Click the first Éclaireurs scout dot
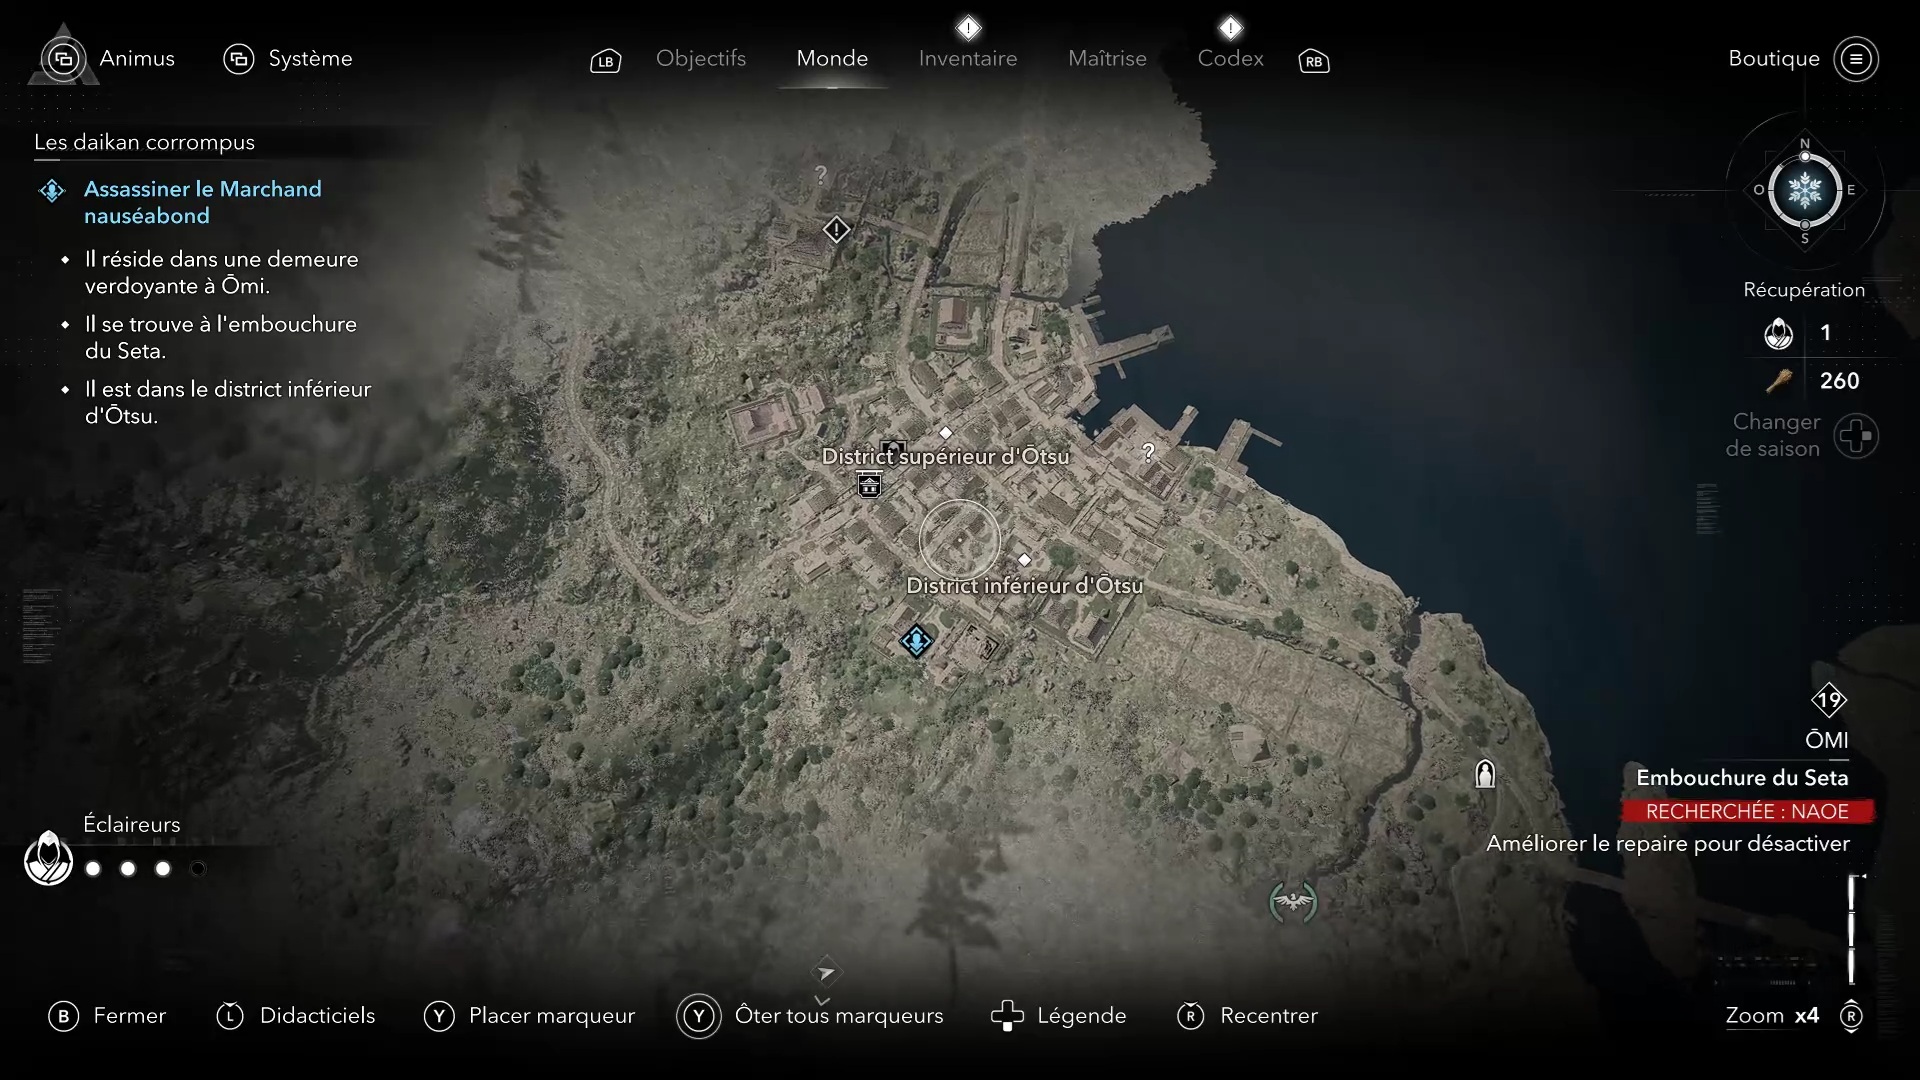The height and width of the screenshot is (1080, 1920). pos(93,869)
